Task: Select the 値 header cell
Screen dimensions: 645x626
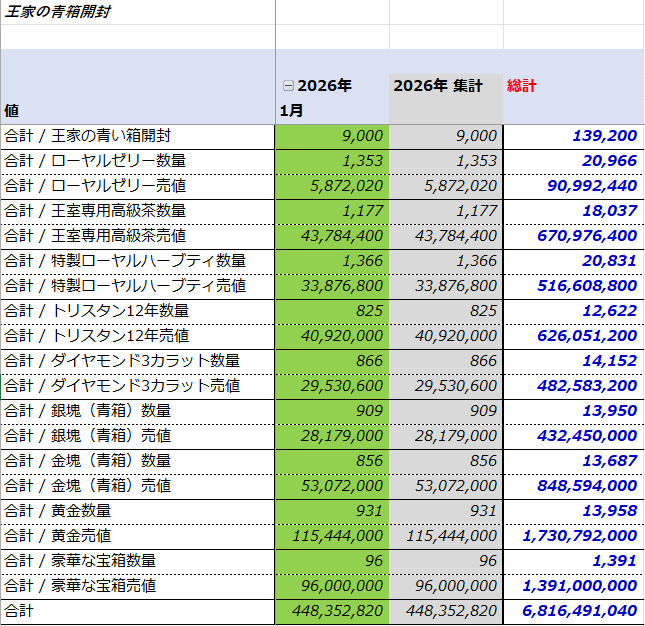Action: click(x=12, y=110)
